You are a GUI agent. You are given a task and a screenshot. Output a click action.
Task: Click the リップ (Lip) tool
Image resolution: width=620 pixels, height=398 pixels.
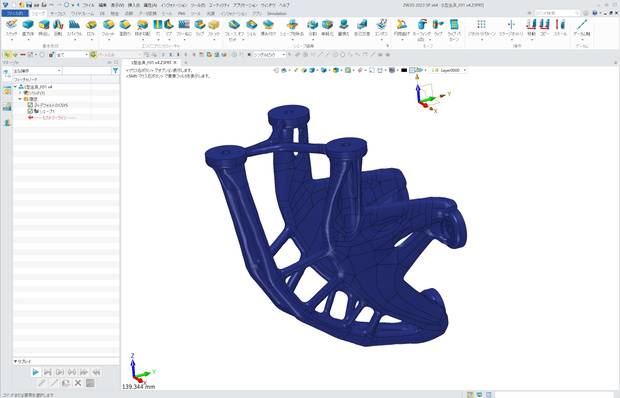tap(200, 28)
